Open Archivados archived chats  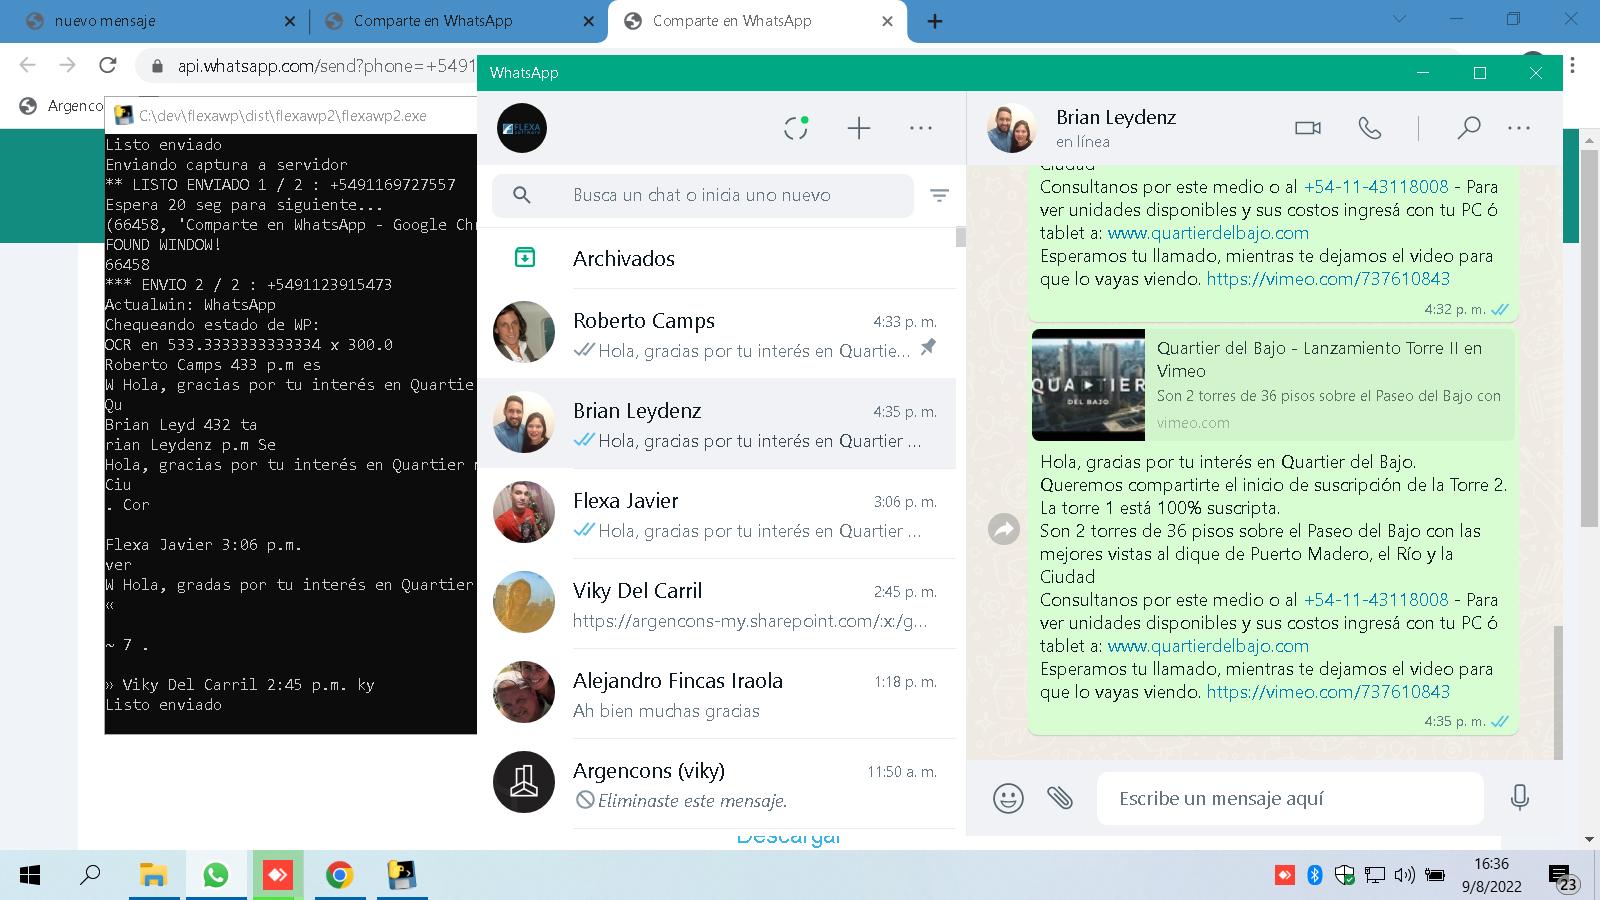pyautogui.click(x=717, y=258)
